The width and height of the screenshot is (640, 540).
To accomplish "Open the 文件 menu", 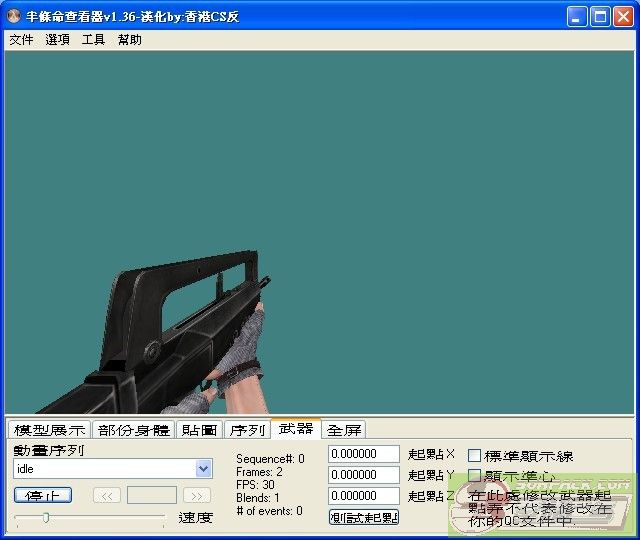I will pos(21,40).
